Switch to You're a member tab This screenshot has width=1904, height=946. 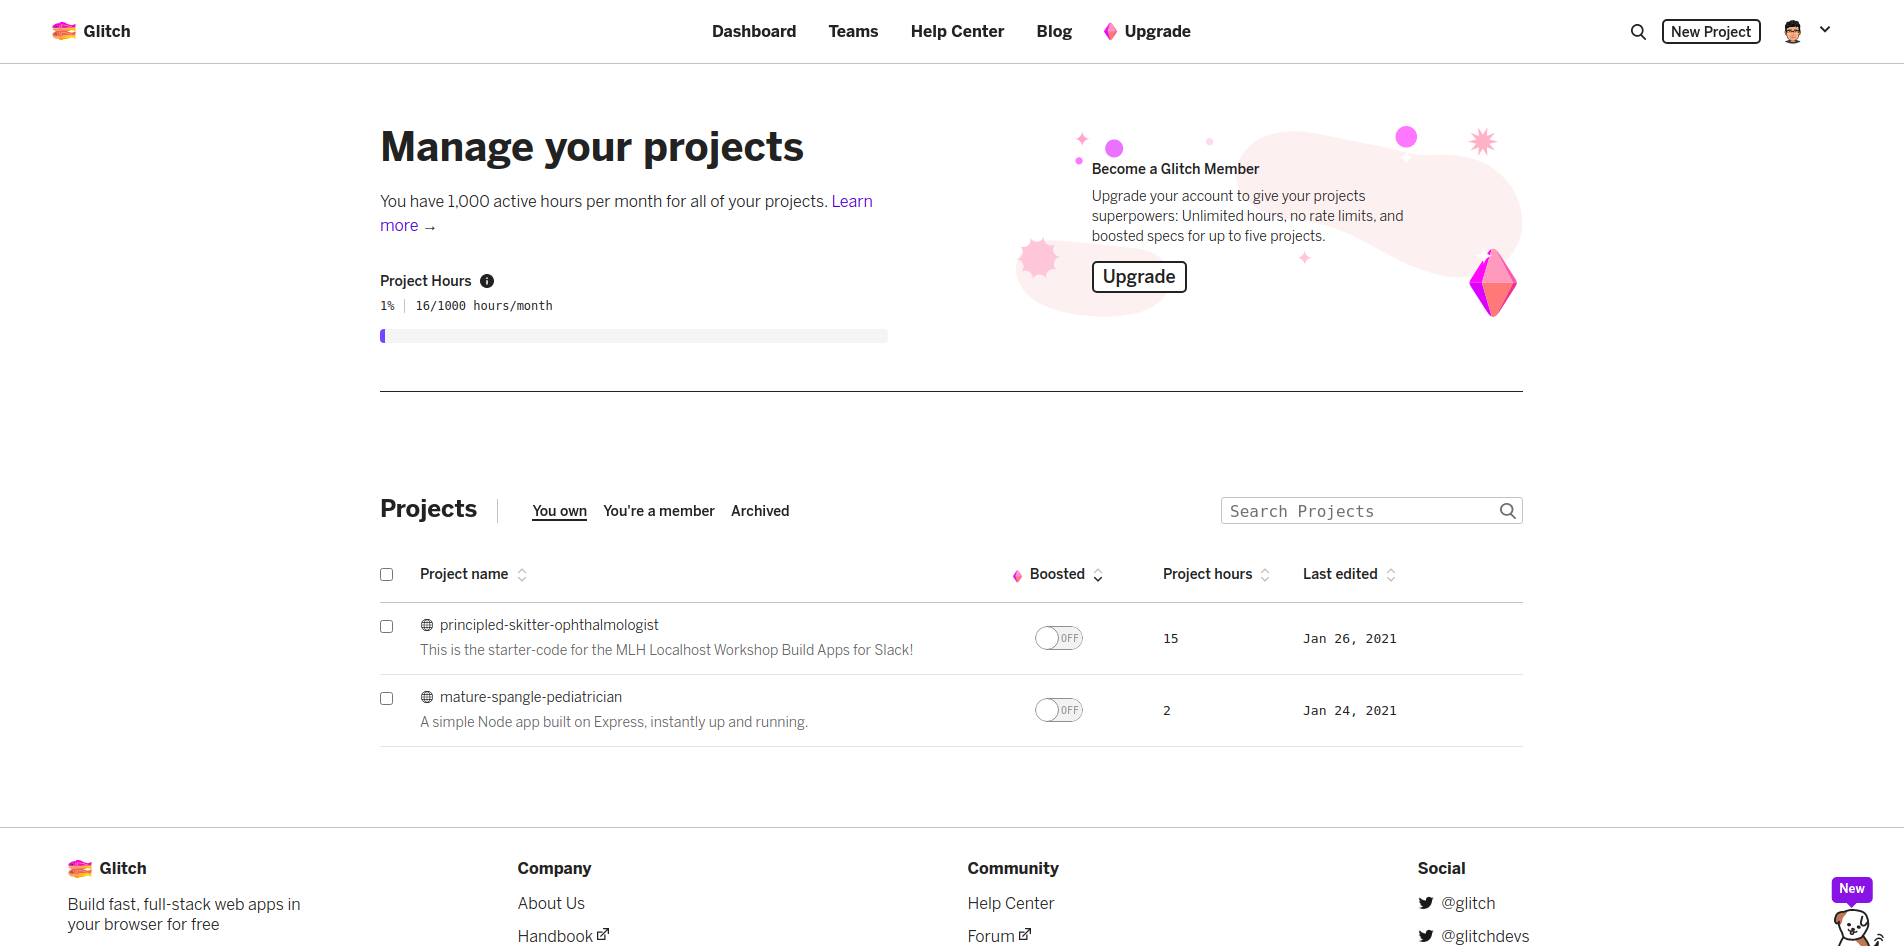(x=659, y=511)
